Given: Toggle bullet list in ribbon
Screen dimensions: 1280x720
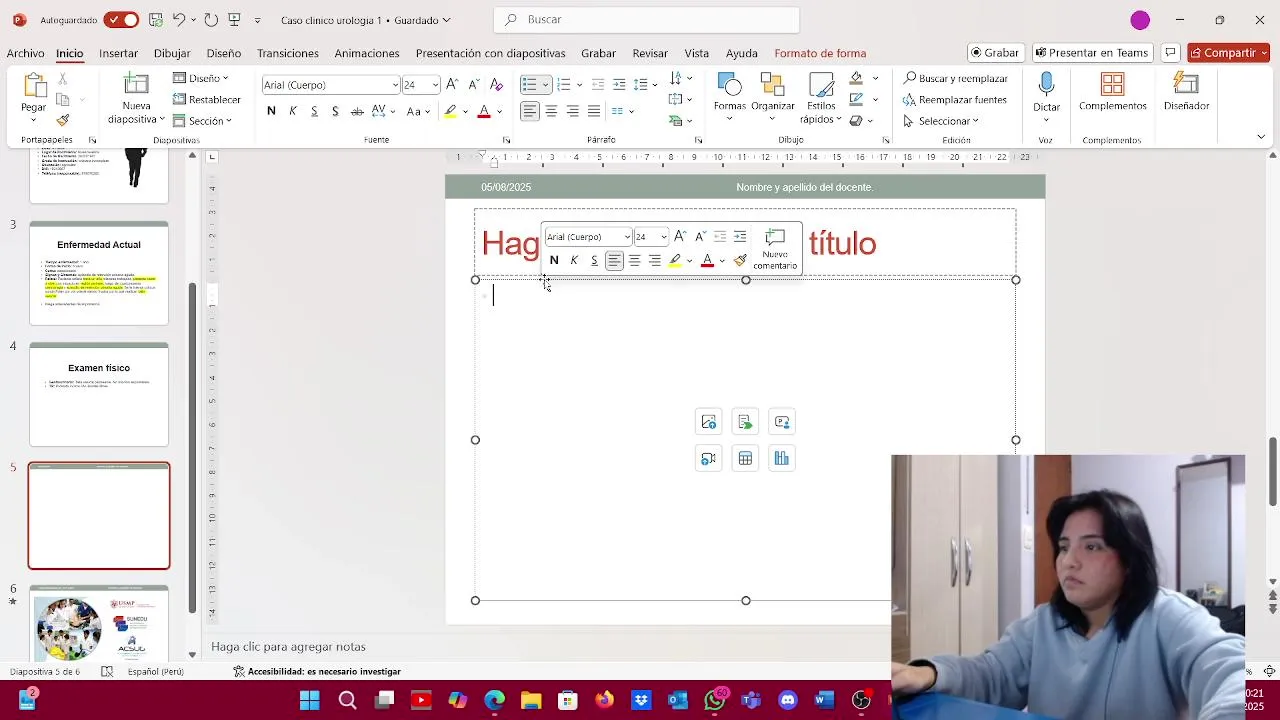Looking at the screenshot, I should 529,85.
